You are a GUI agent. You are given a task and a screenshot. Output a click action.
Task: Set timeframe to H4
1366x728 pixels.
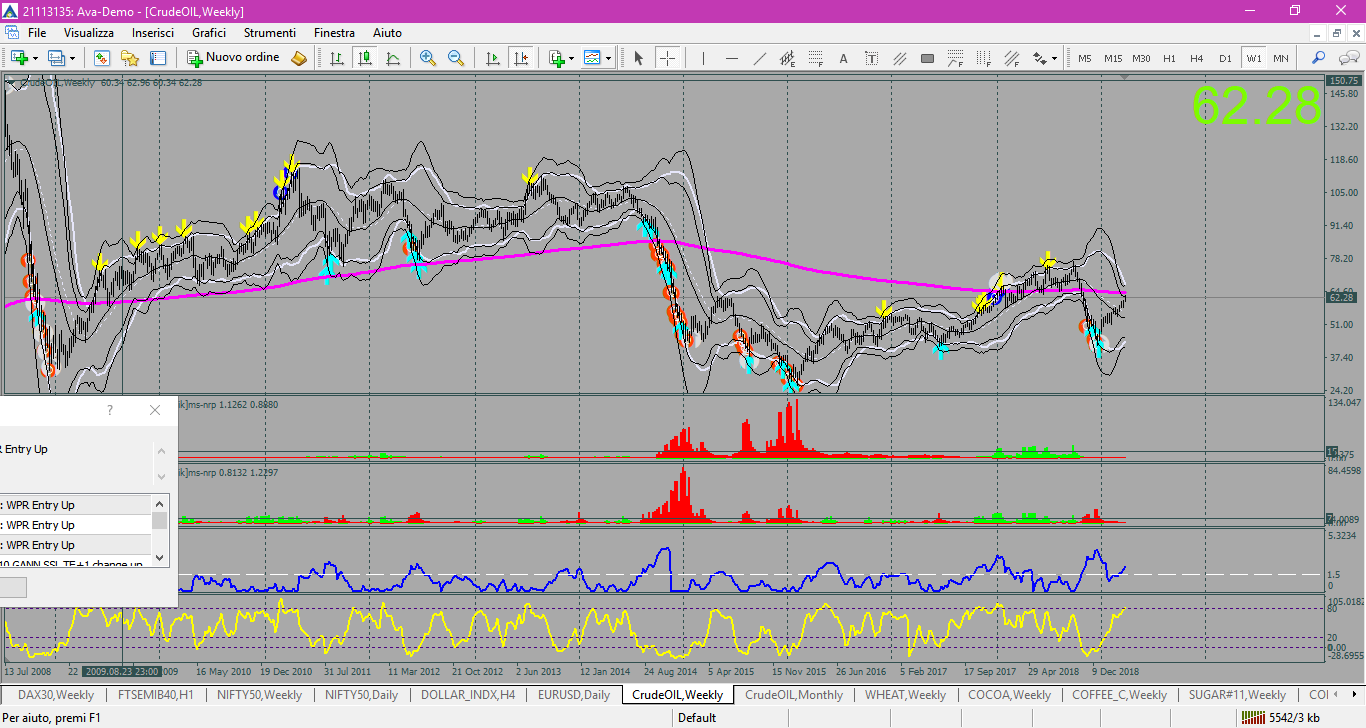coord(1197,58)
